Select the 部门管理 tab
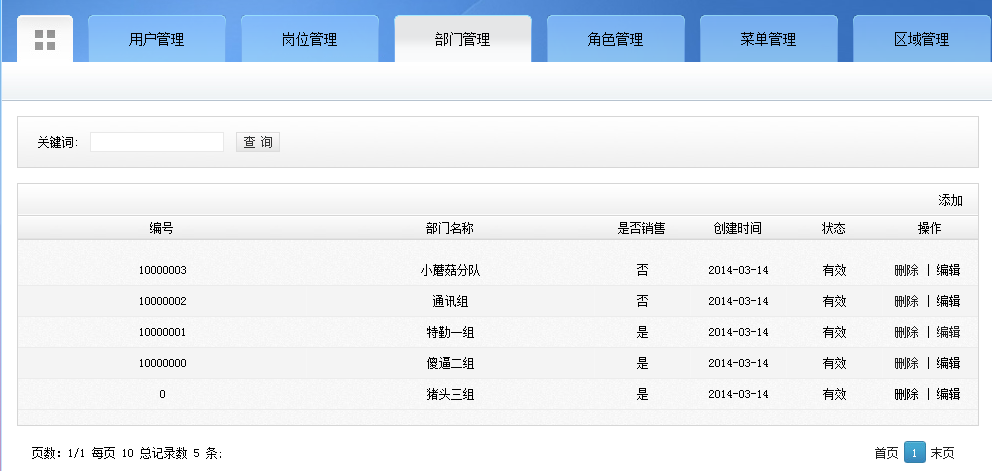The height and width of the screenshot is (471, 992). coord(462,40)
